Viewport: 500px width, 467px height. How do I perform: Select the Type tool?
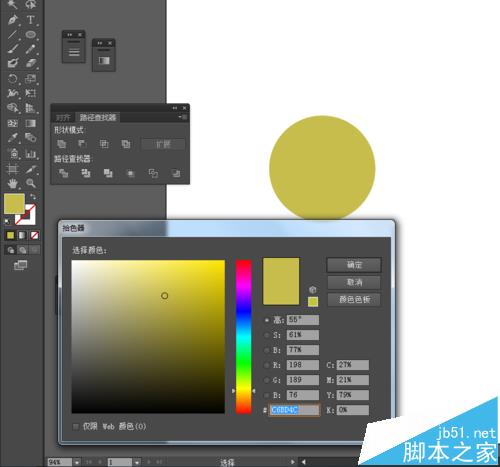click(x=31, y=20)
